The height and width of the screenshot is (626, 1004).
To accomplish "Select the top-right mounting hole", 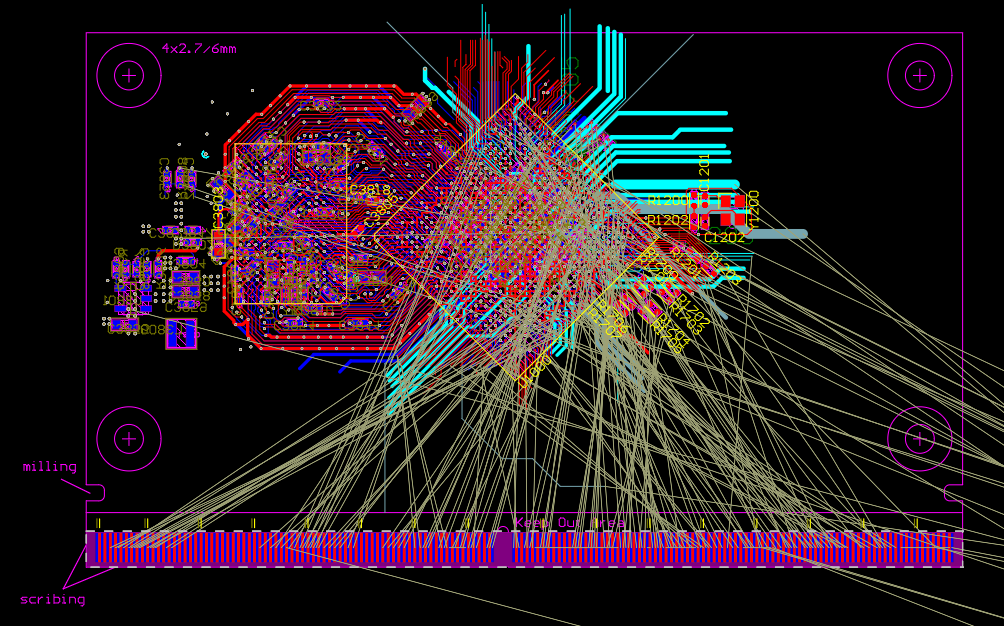I will click(919, 76).
